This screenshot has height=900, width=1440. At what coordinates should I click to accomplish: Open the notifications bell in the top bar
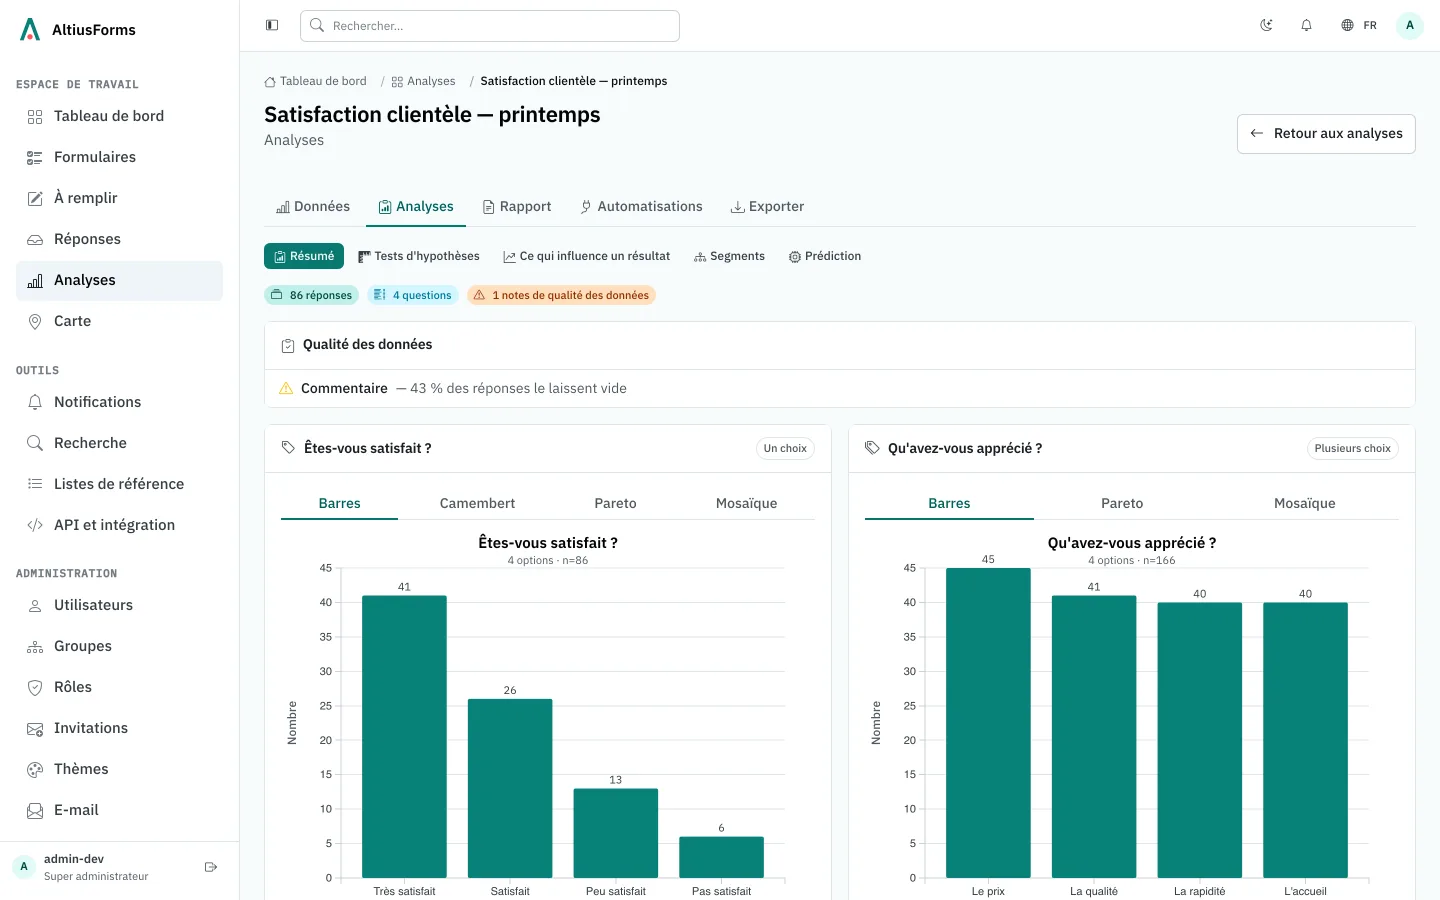coord(1306,25)
